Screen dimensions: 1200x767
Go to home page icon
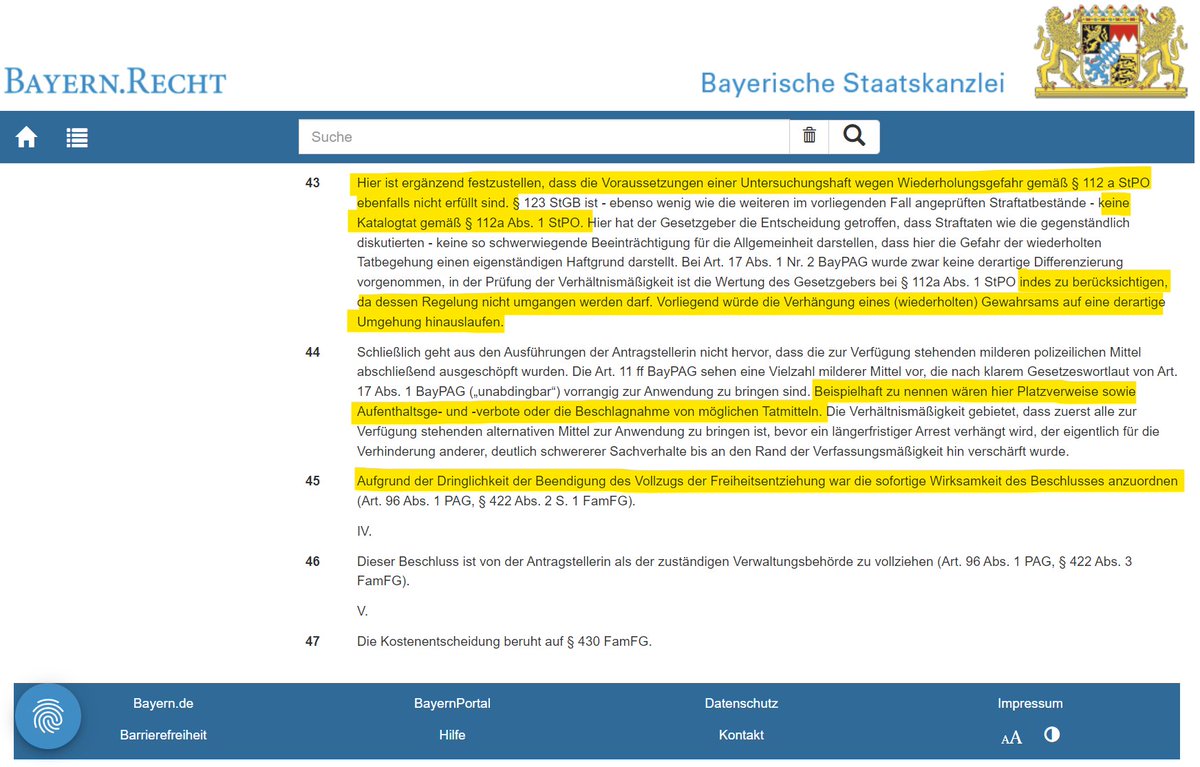[26, 137]
